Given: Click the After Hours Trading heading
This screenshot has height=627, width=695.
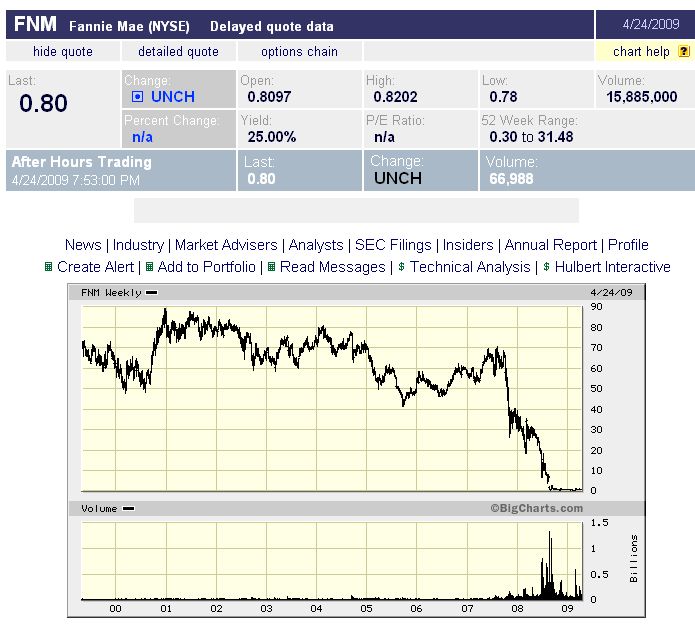Looking at the screenshot, I should coord(82,162).
